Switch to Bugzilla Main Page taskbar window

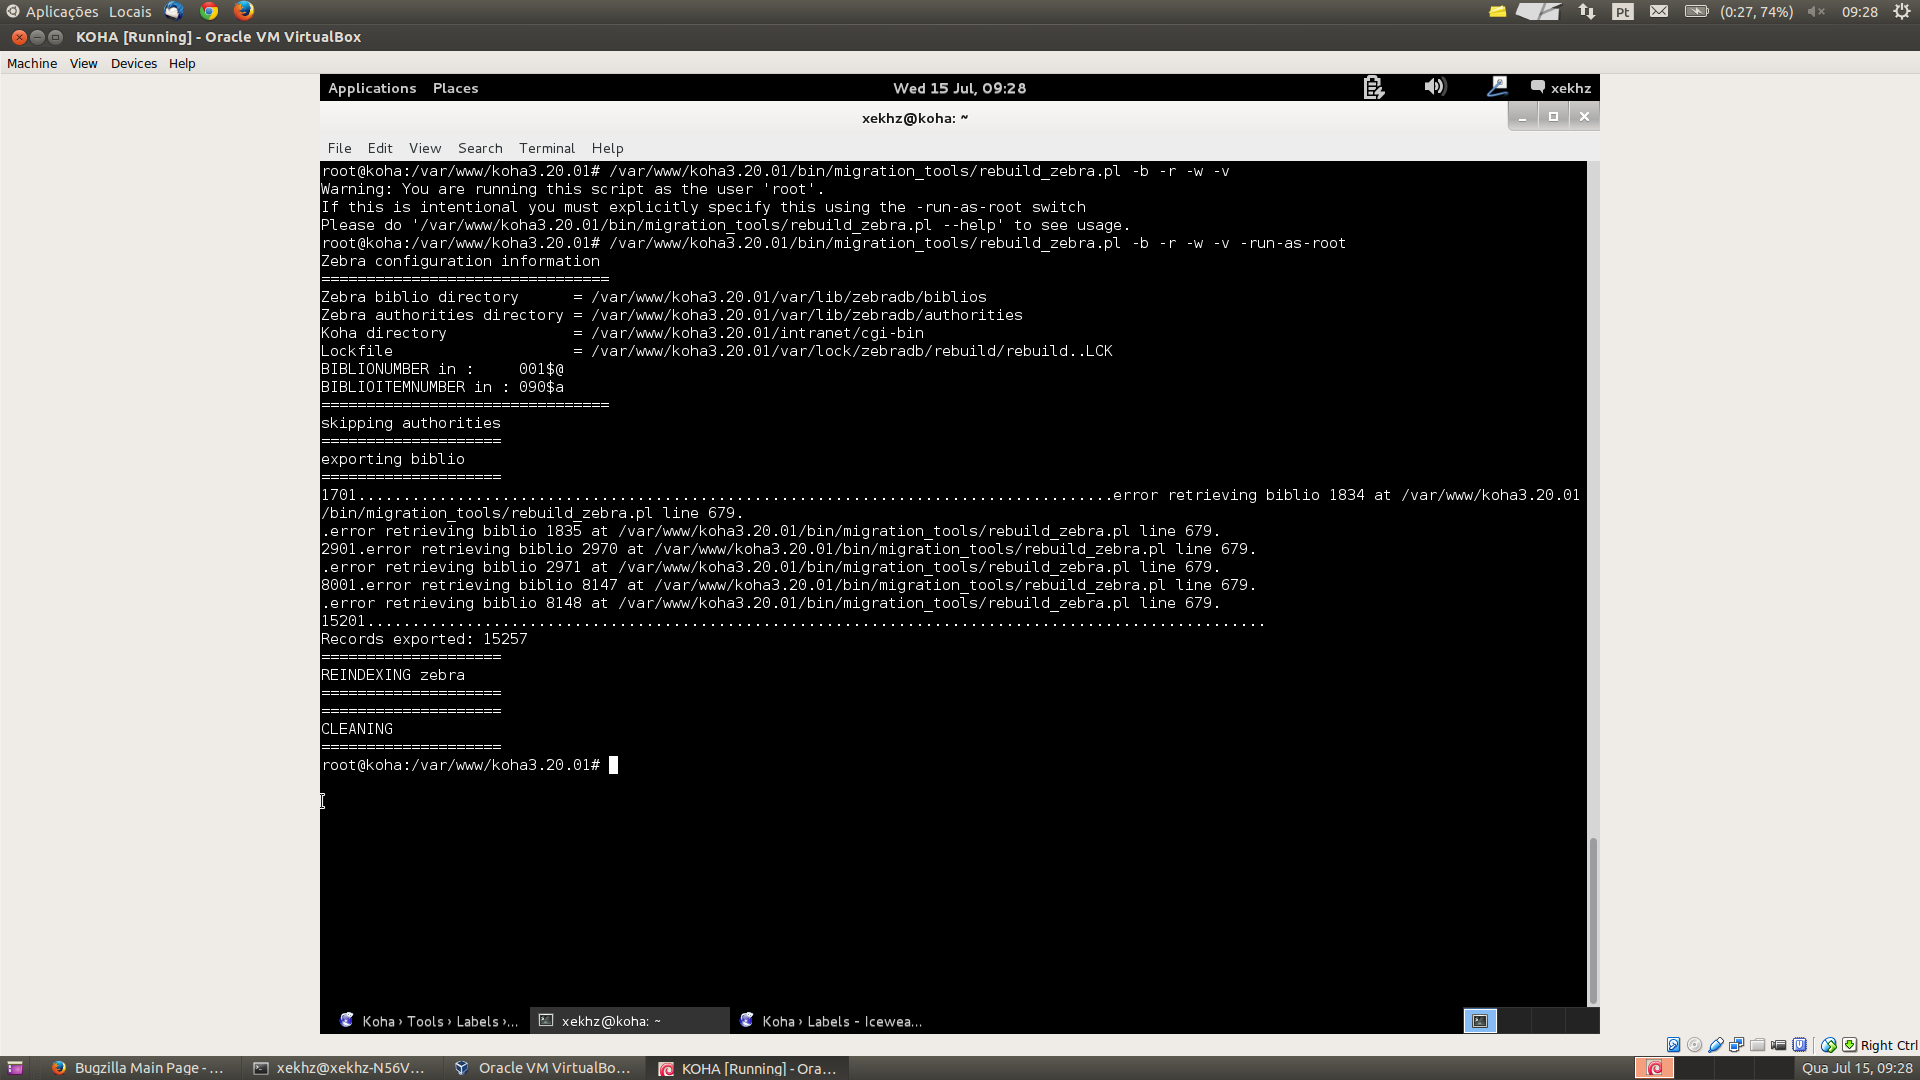[137, 1068]
